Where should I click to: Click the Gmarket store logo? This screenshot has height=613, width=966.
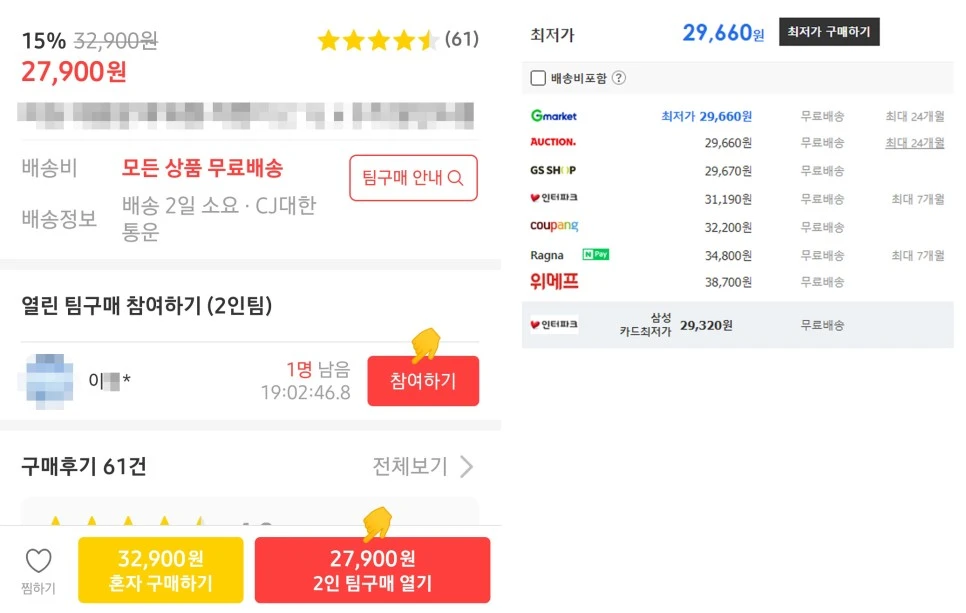552,116
